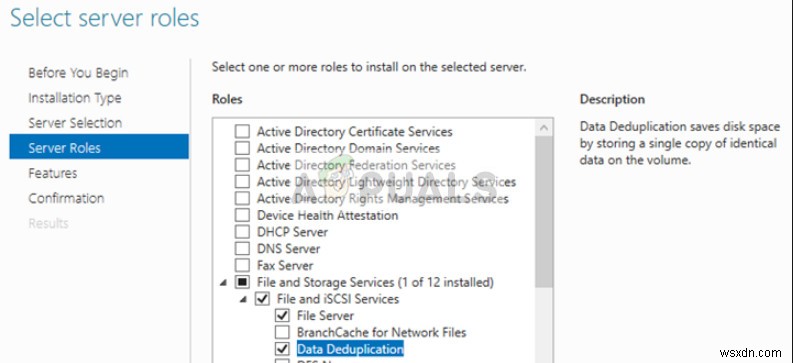Enable Active Directory Lightweight Directory Services checkbox

[243, 182]
